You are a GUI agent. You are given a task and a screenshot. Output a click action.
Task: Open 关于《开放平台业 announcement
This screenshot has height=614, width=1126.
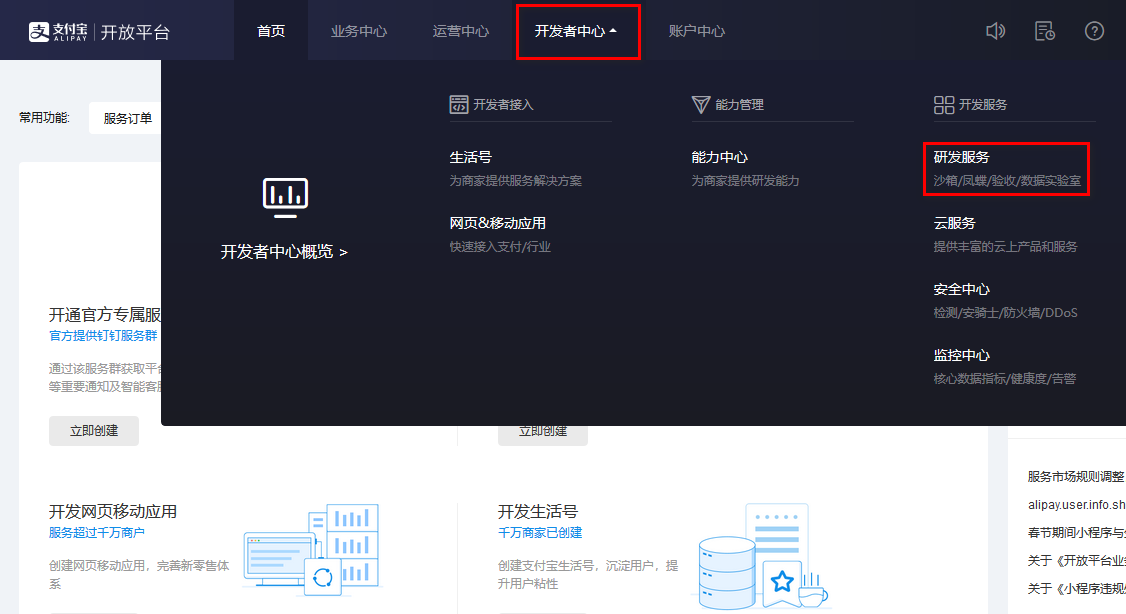point(1076,561)
